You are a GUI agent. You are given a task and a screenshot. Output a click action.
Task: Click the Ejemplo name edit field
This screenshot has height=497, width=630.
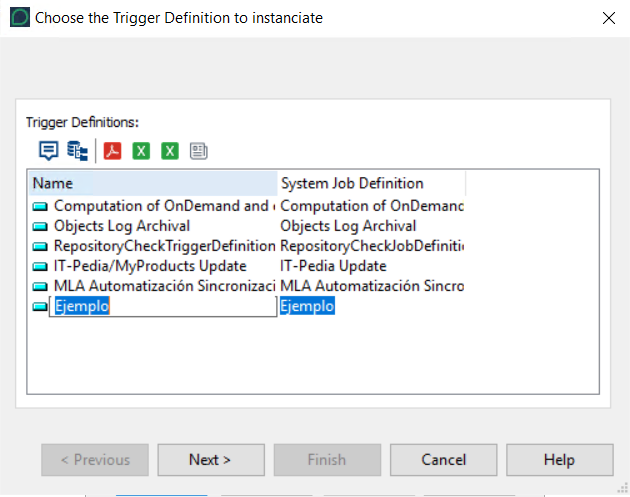[163, 306]
